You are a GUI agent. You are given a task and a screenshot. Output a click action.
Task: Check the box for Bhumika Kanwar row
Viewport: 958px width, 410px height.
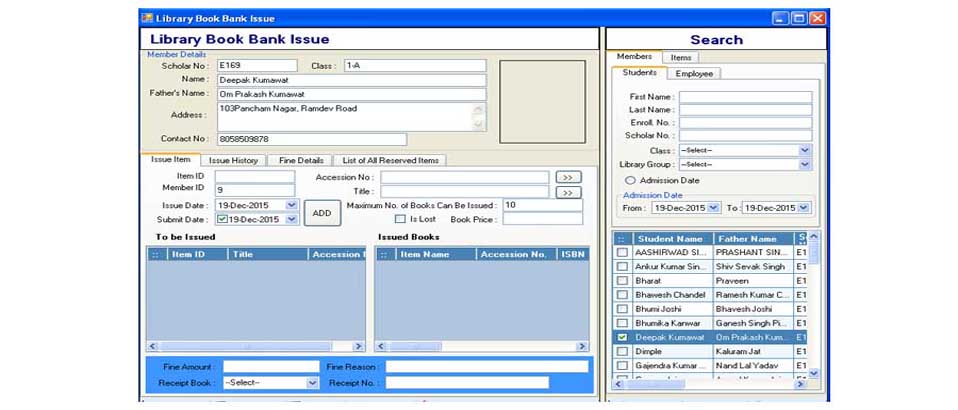click(x=621, y=323)
